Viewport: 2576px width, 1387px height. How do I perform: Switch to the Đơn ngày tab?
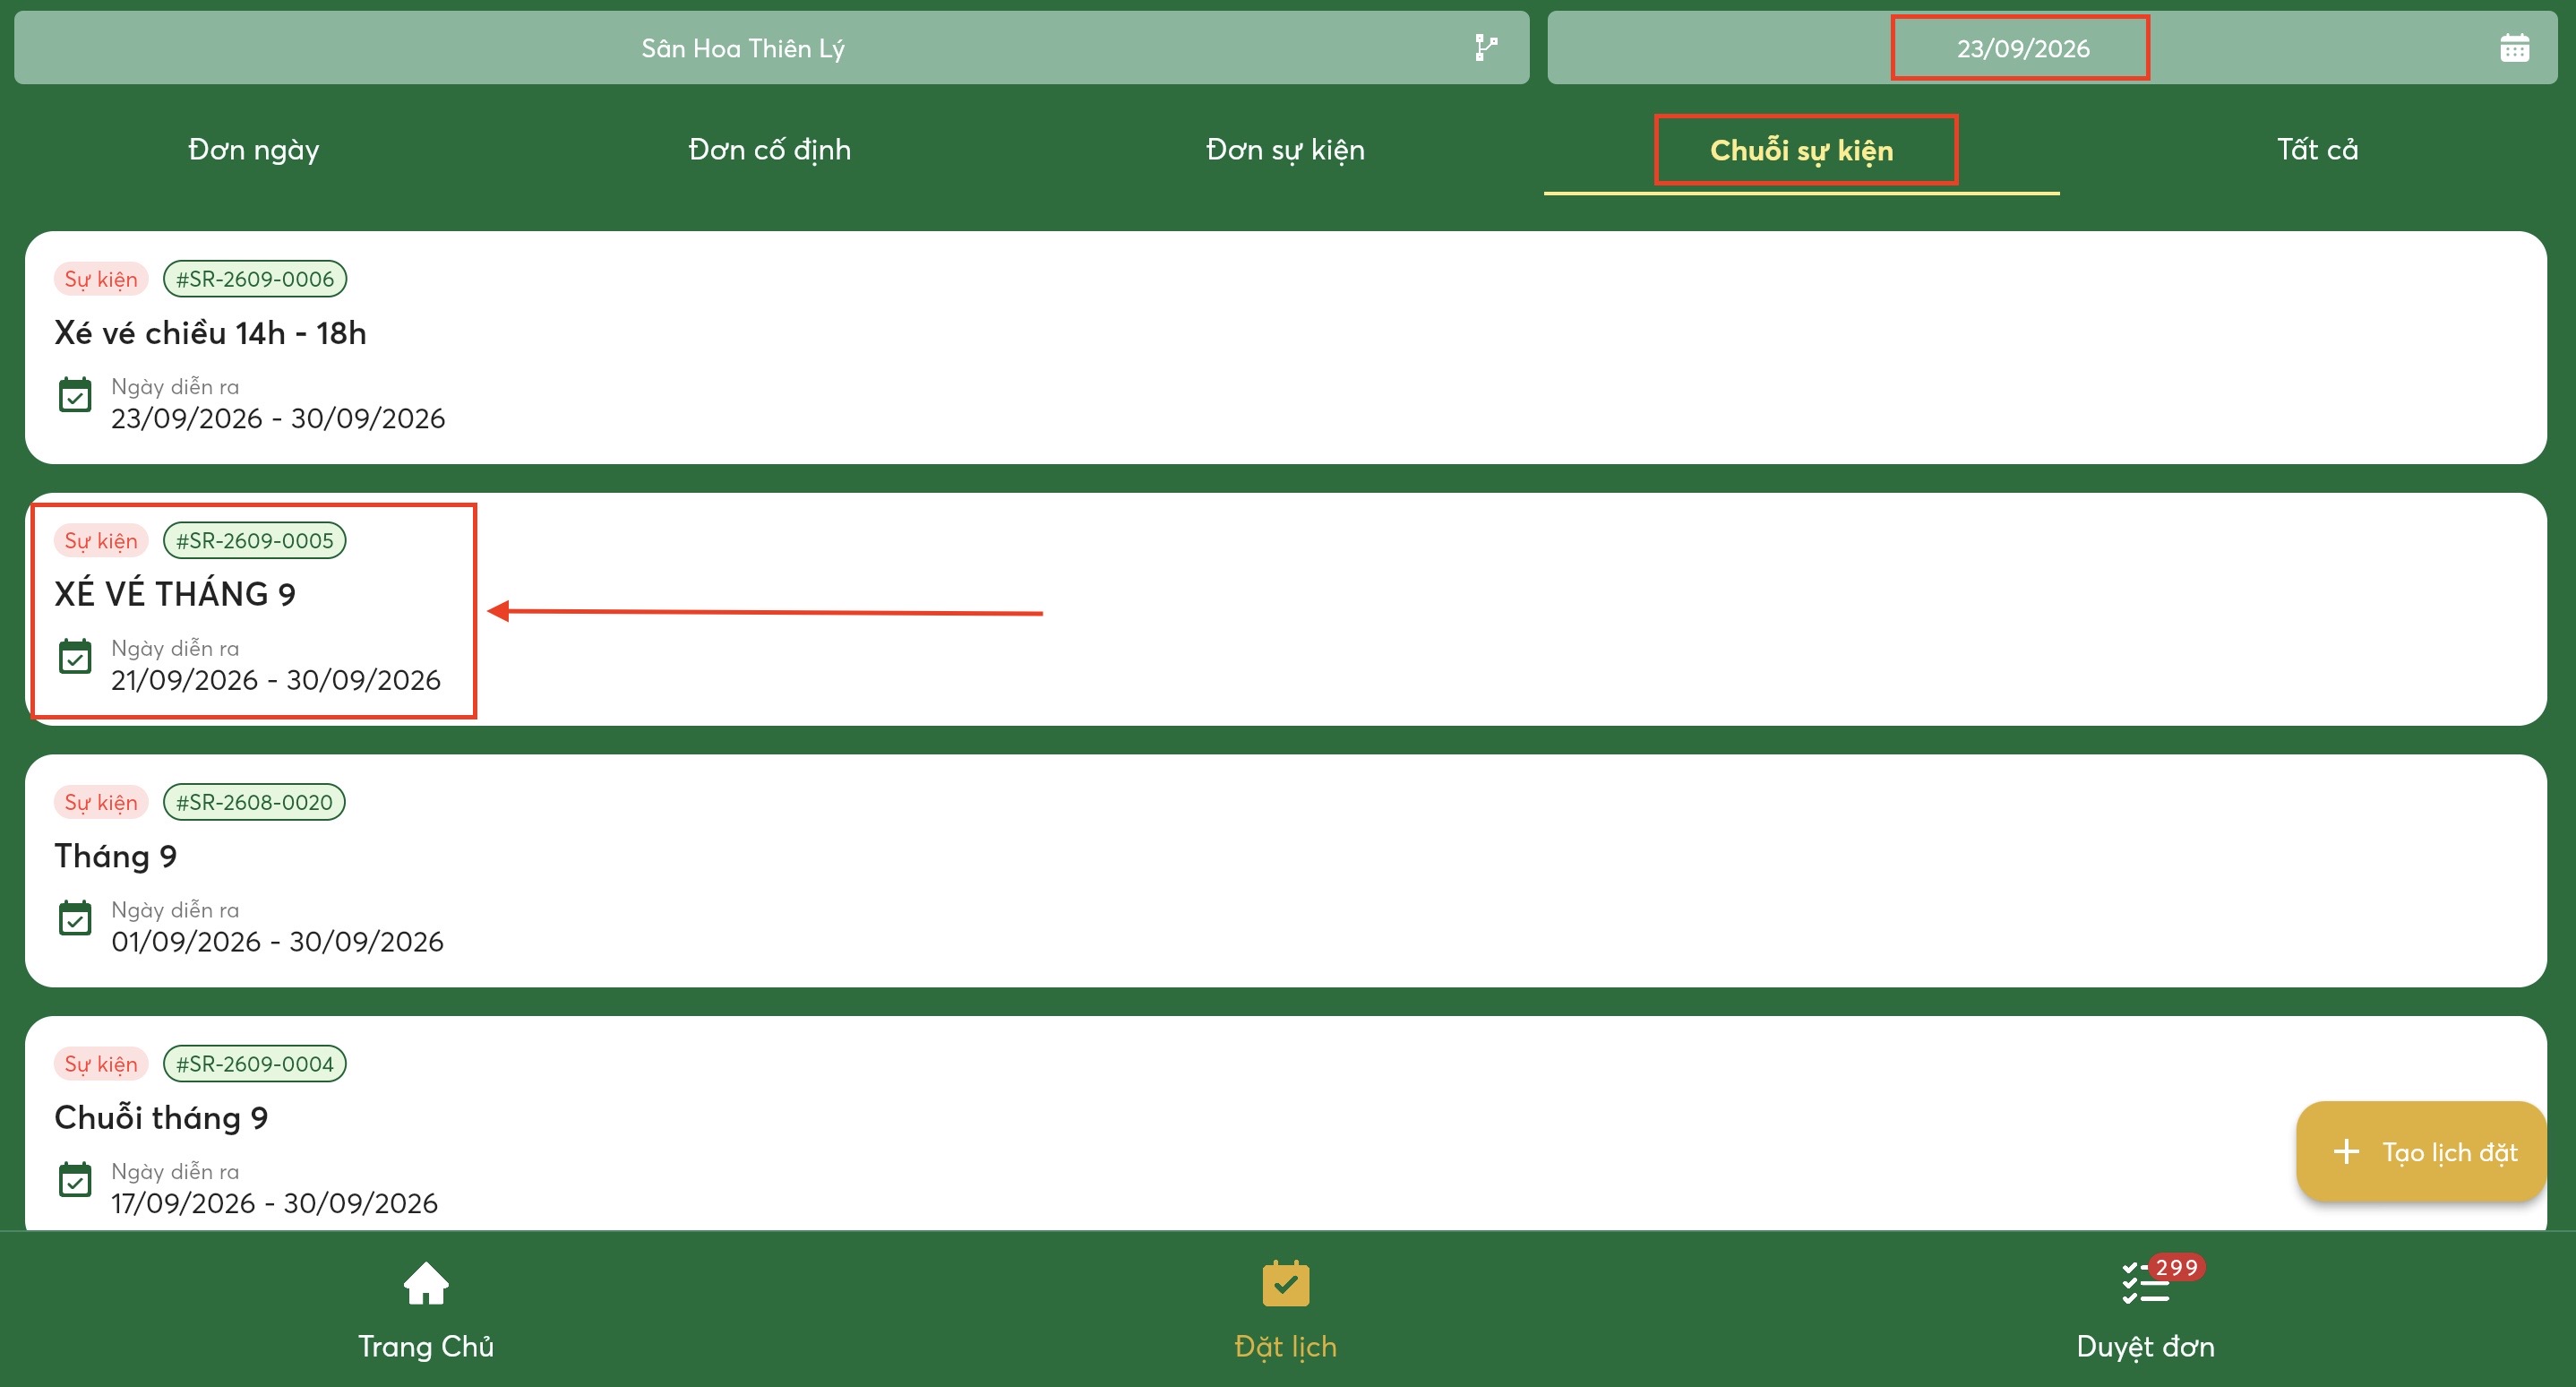(254, 150)
